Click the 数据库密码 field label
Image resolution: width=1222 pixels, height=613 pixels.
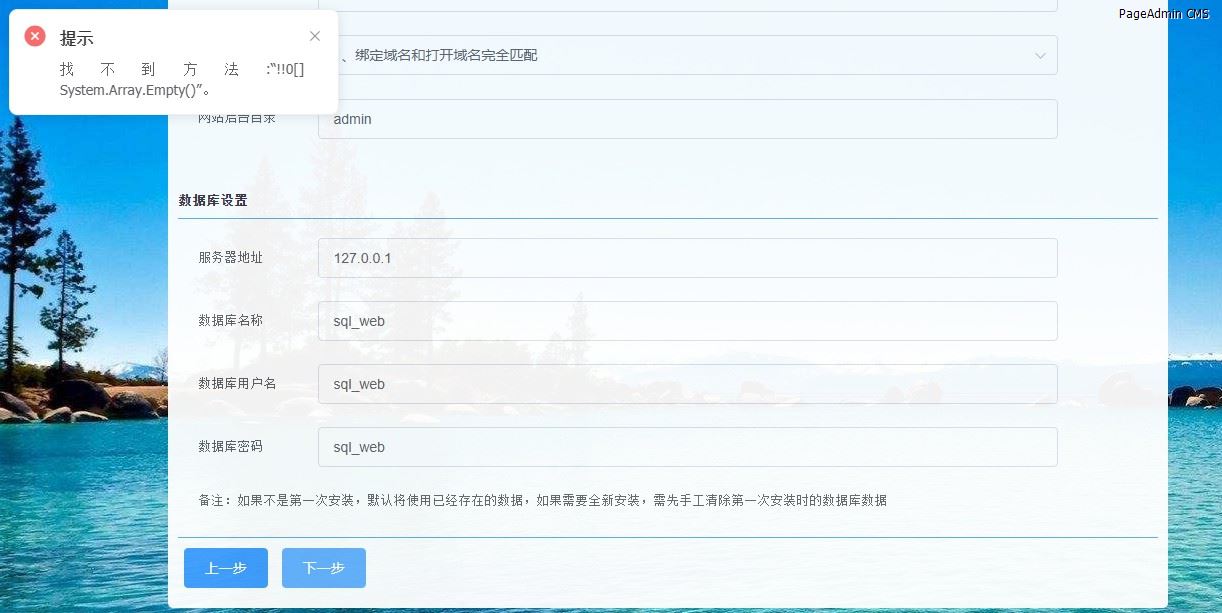point(230,446)
